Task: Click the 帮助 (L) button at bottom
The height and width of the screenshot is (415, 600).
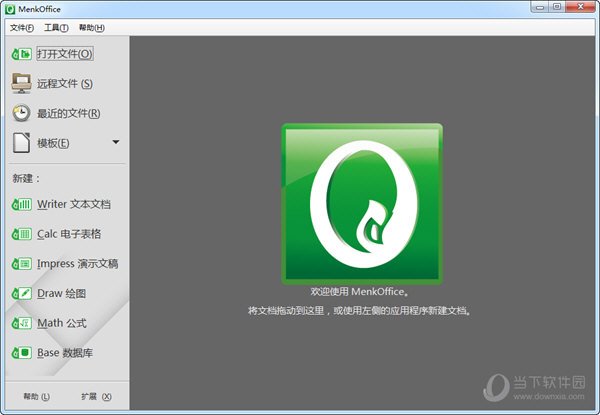Action: [x=37, y=397]
